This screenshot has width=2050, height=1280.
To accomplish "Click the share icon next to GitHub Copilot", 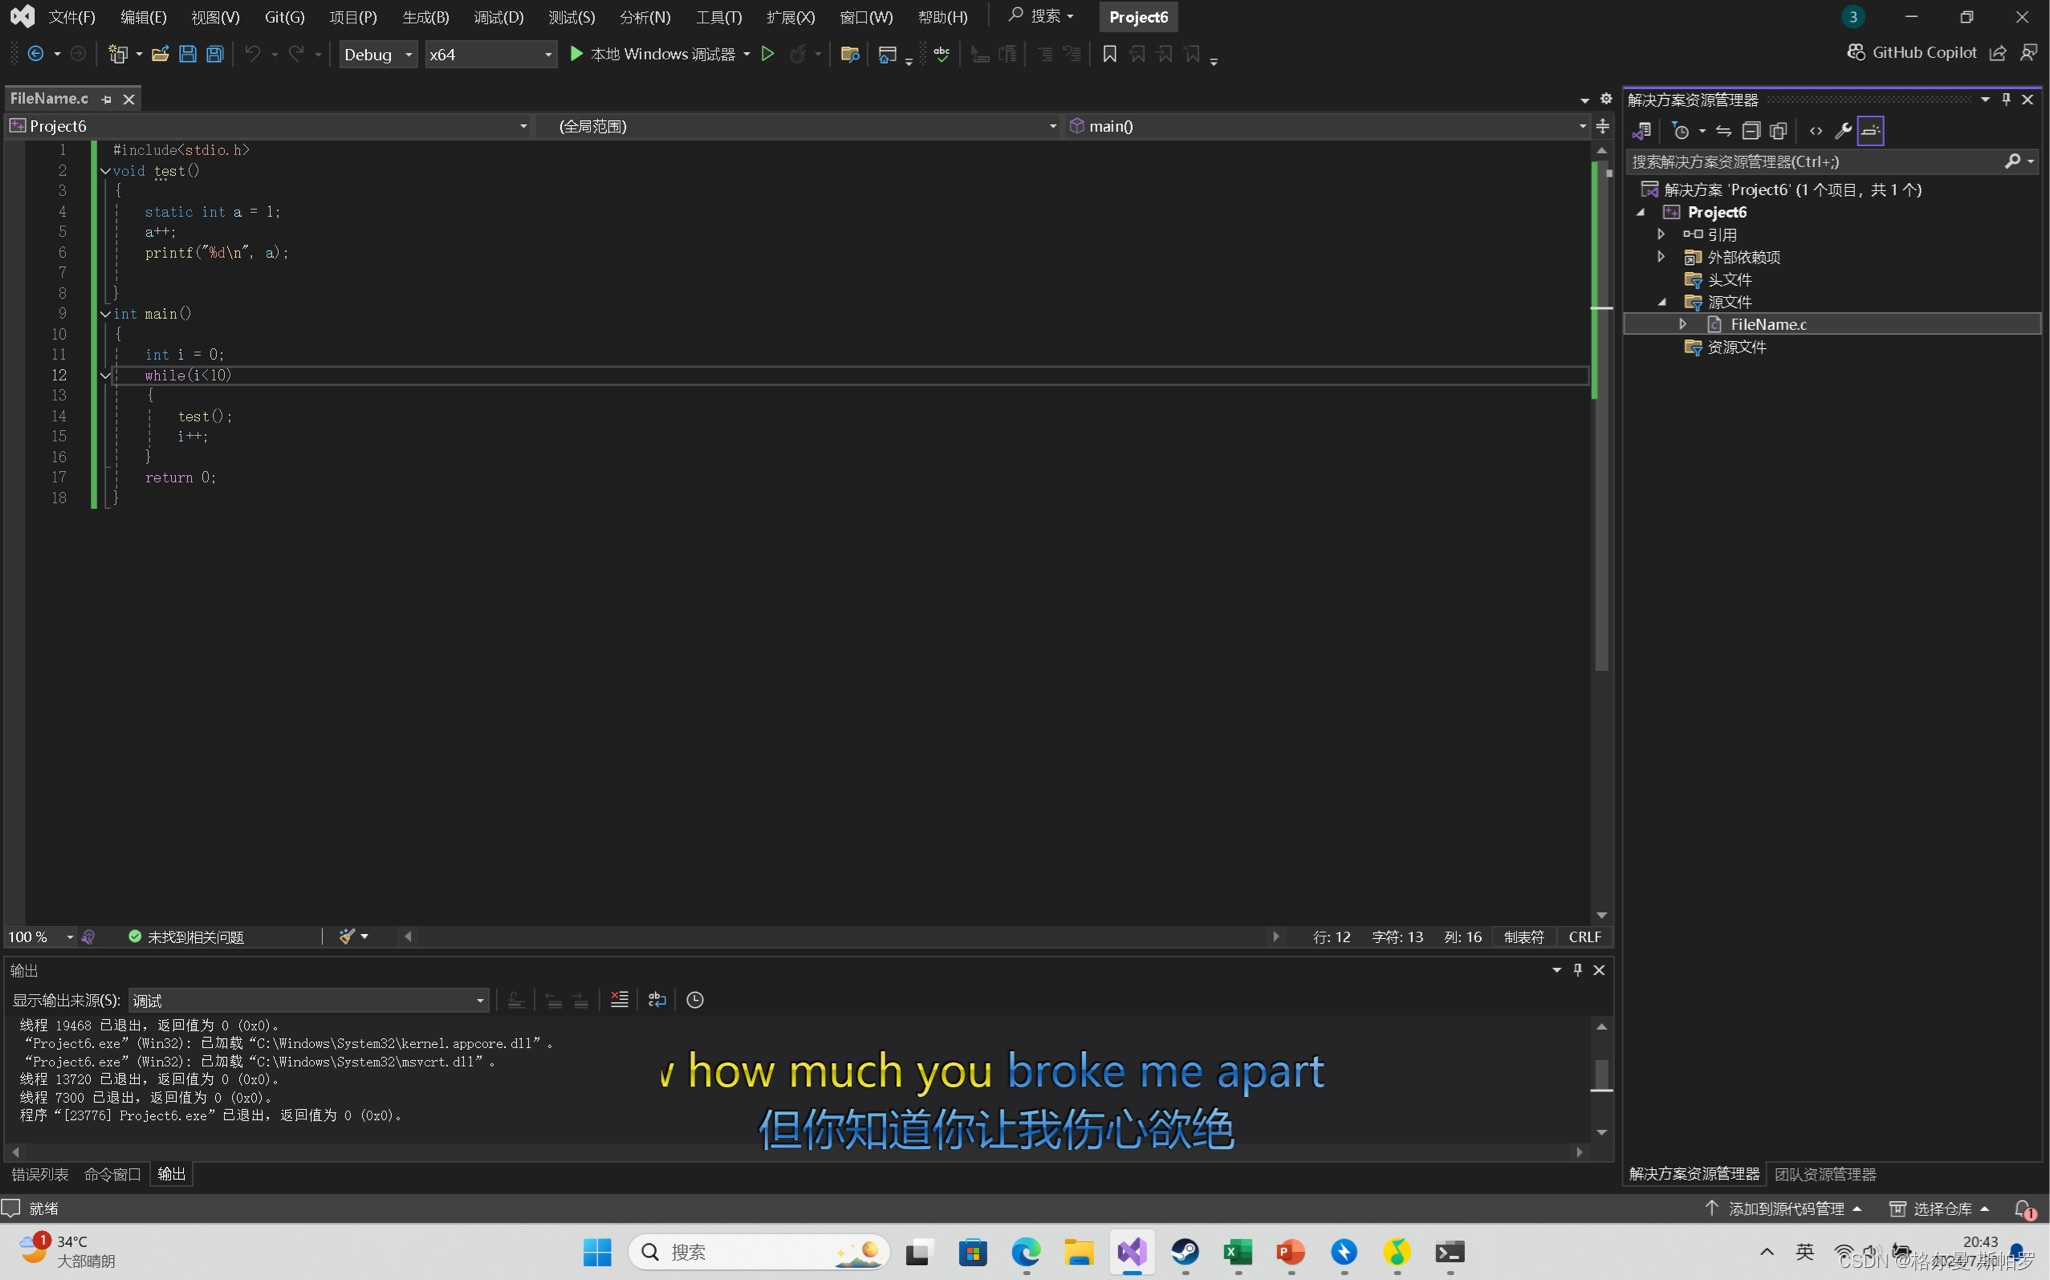I will pyautogui.click(x=1998, y=53).
